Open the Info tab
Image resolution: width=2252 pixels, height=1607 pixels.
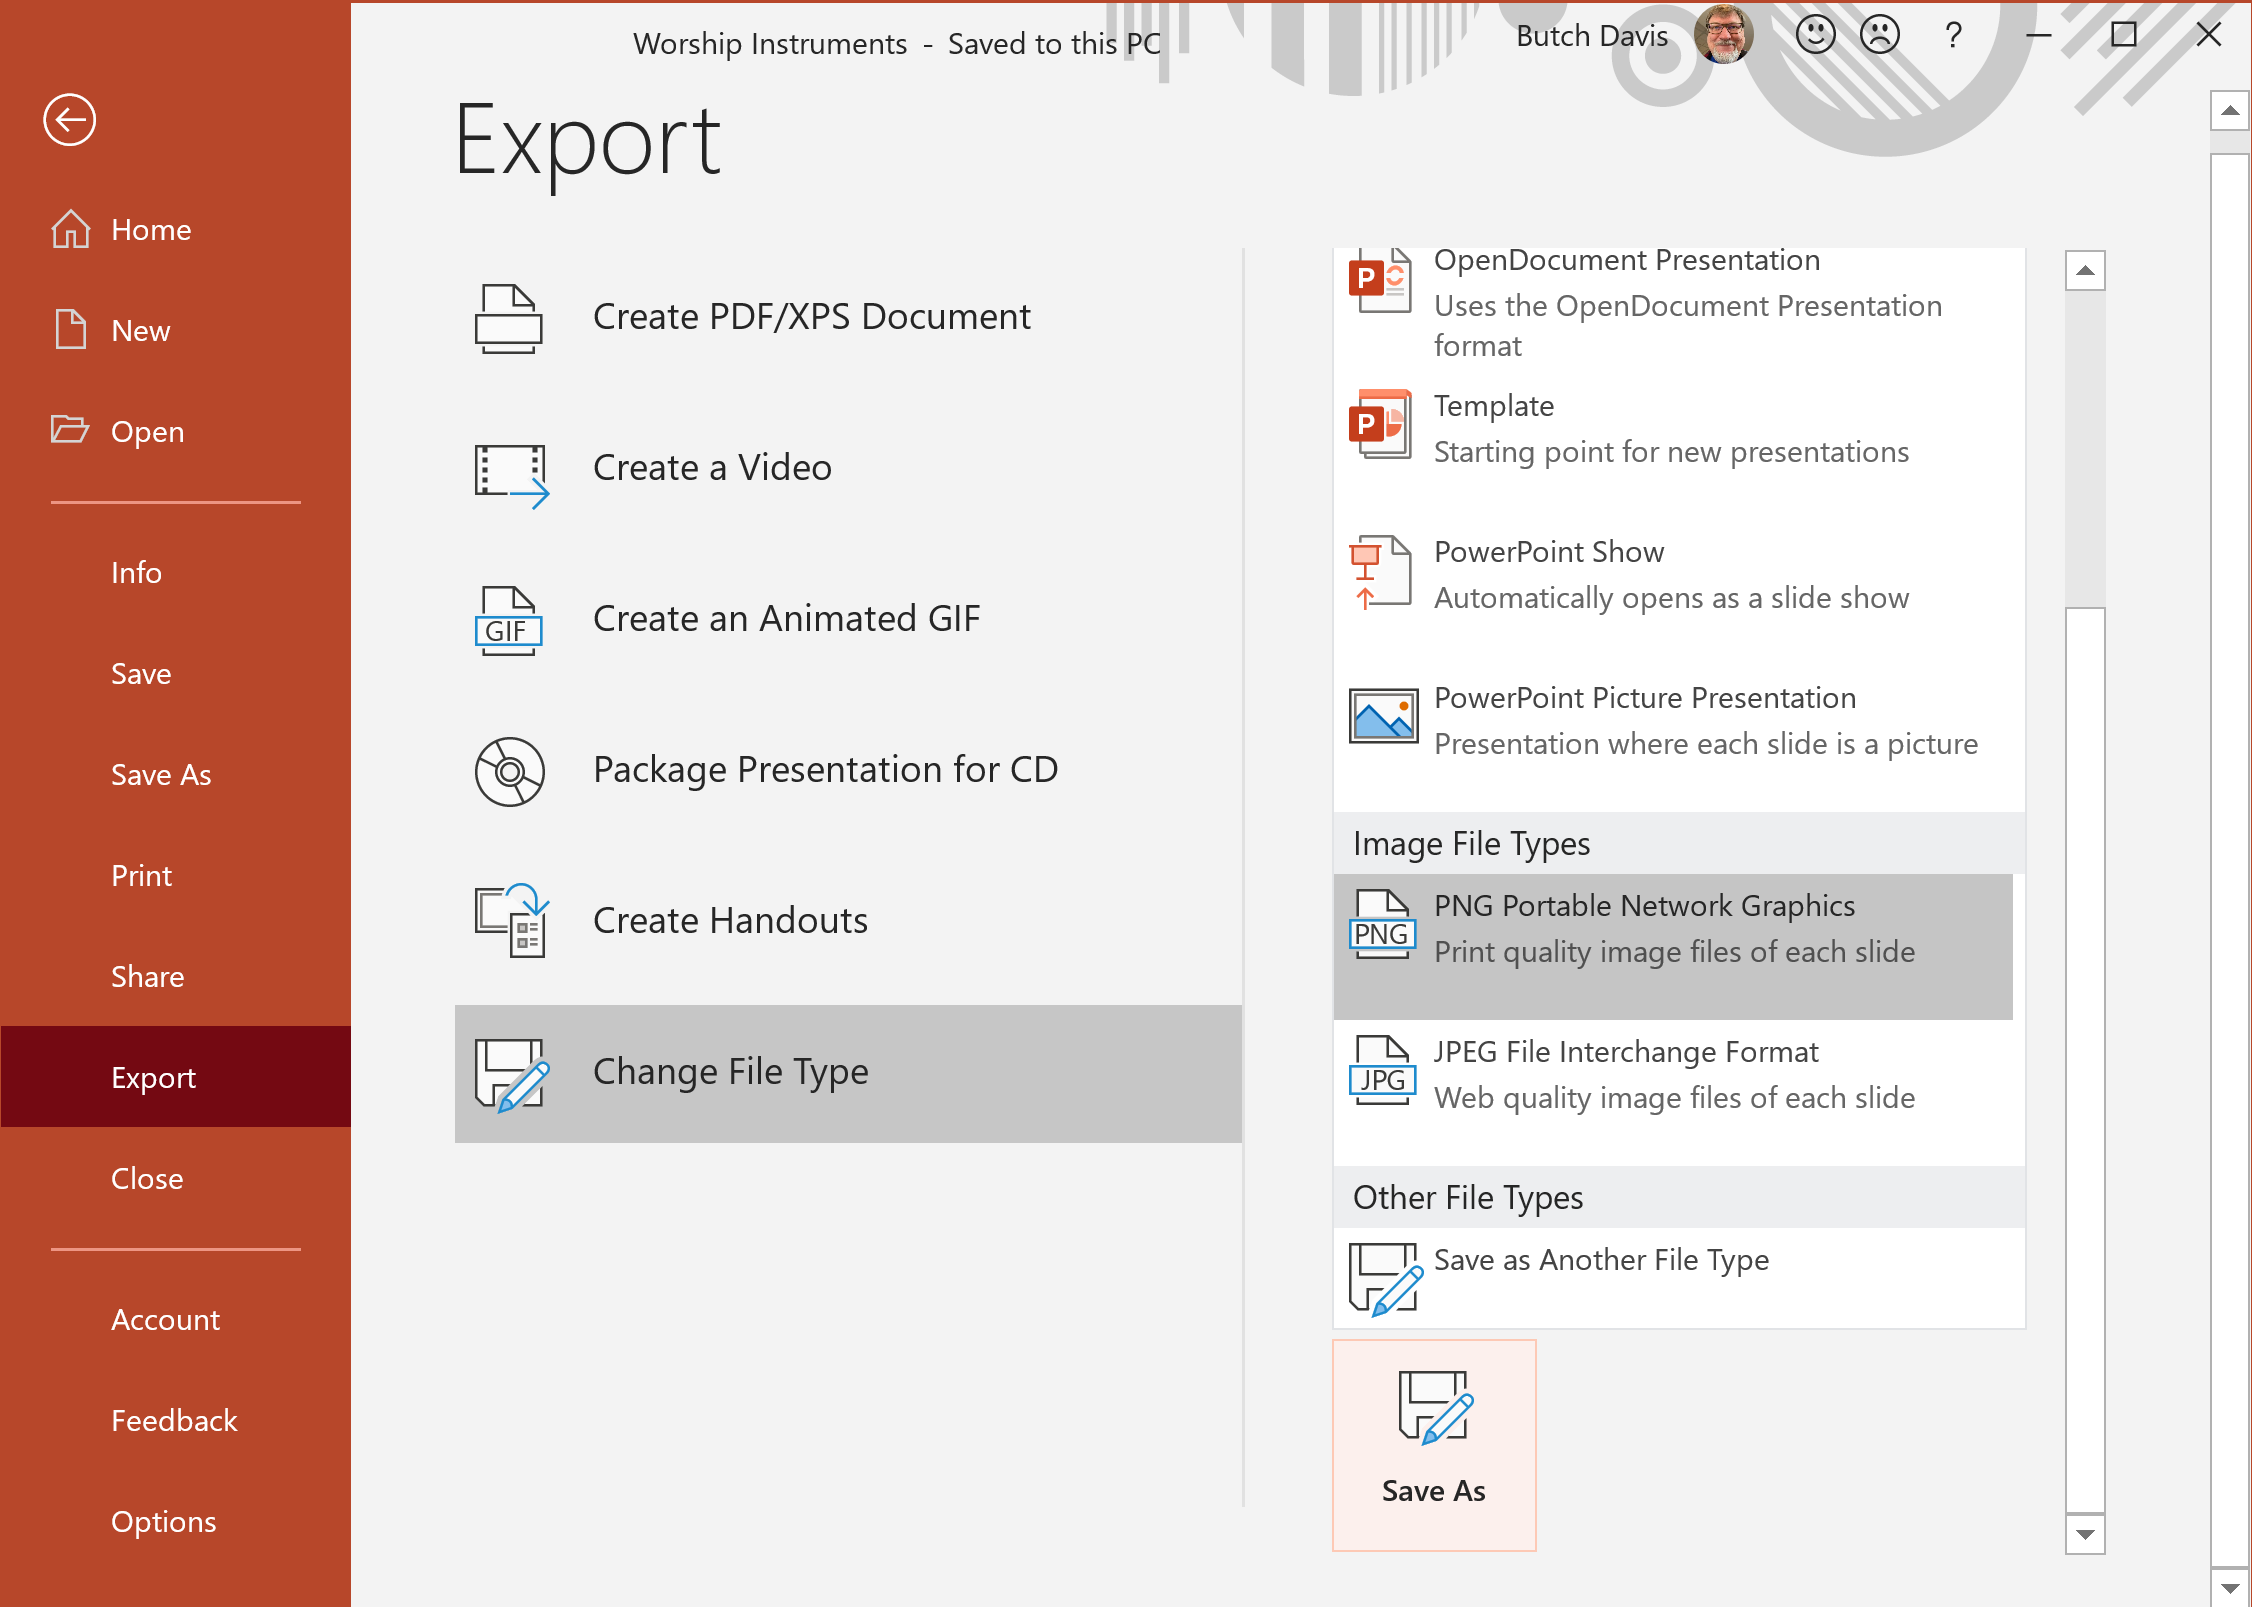pyautogui.click(x=176, y=573)
